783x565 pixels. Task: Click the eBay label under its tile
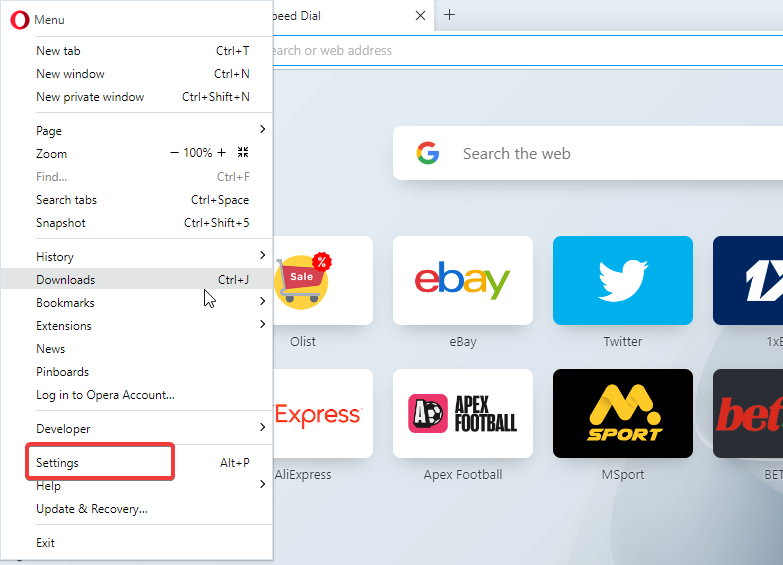pos(463,342)
